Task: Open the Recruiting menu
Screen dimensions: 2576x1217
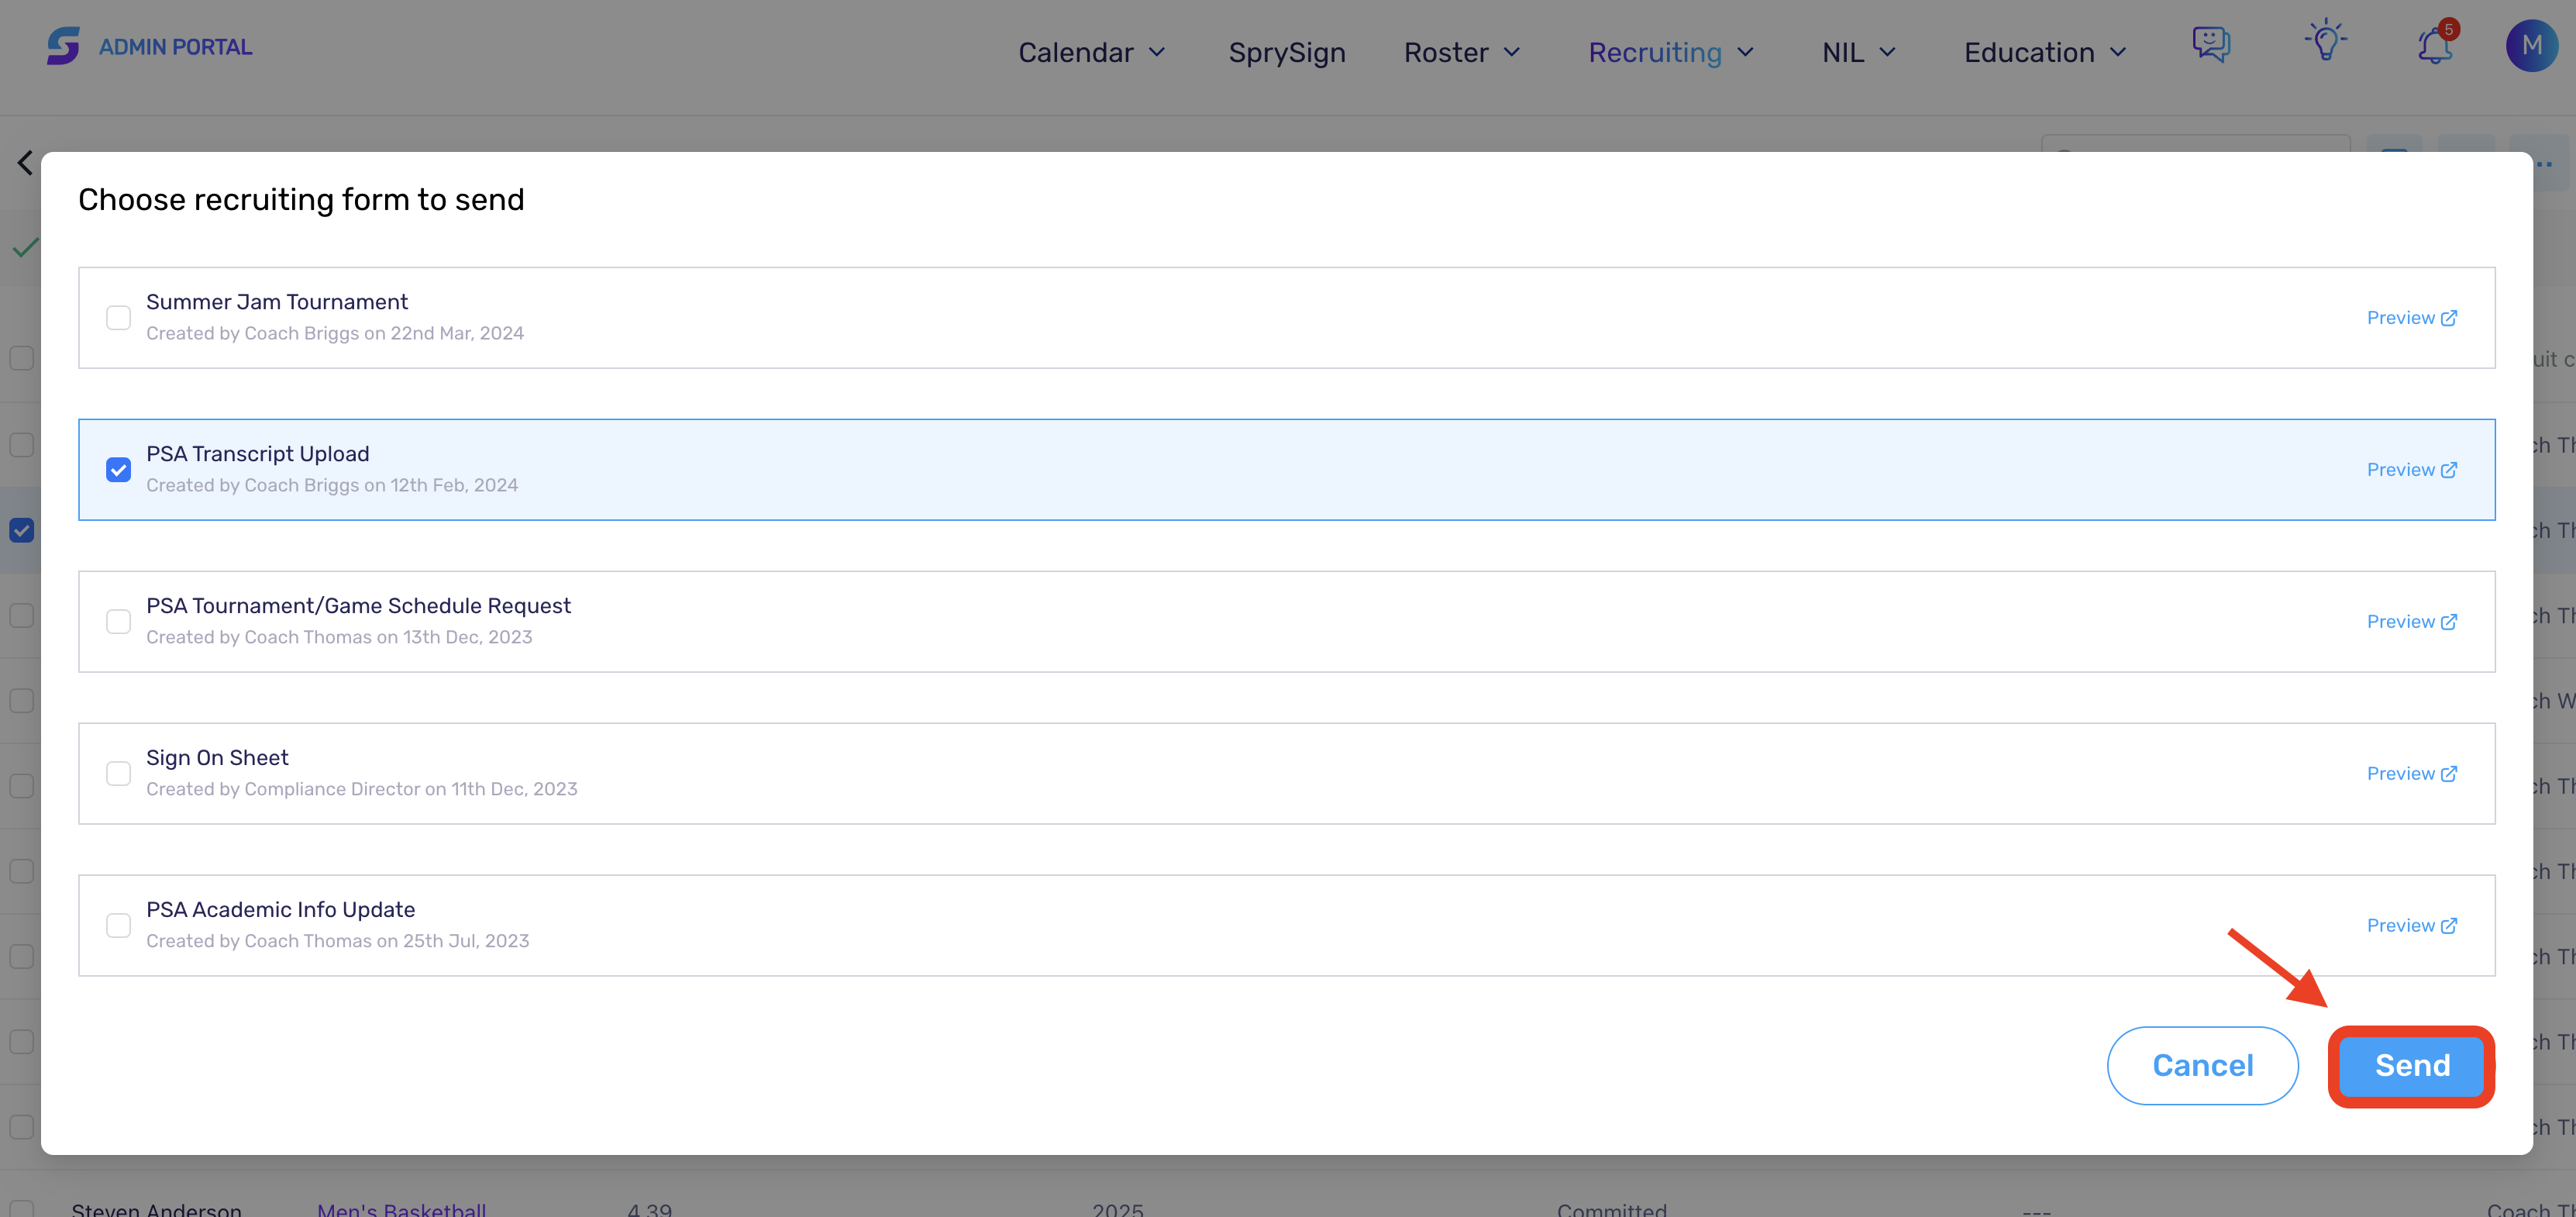Action: (1671, 52)
